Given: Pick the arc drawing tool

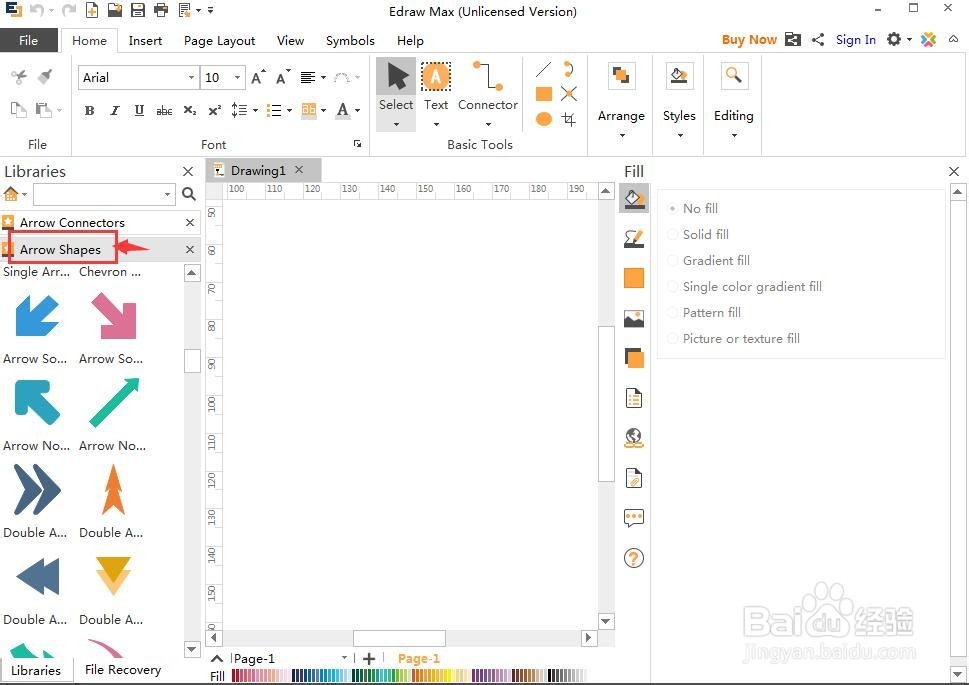Looking at the screenshot, I should [x=569, y=69].
